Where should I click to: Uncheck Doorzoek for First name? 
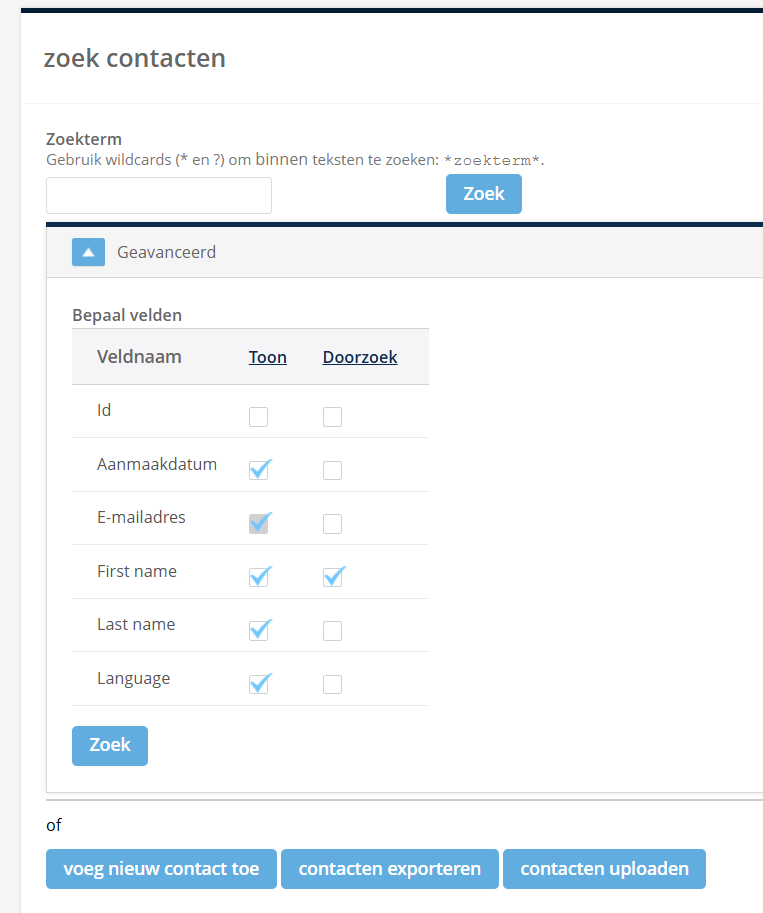point(332,577)
